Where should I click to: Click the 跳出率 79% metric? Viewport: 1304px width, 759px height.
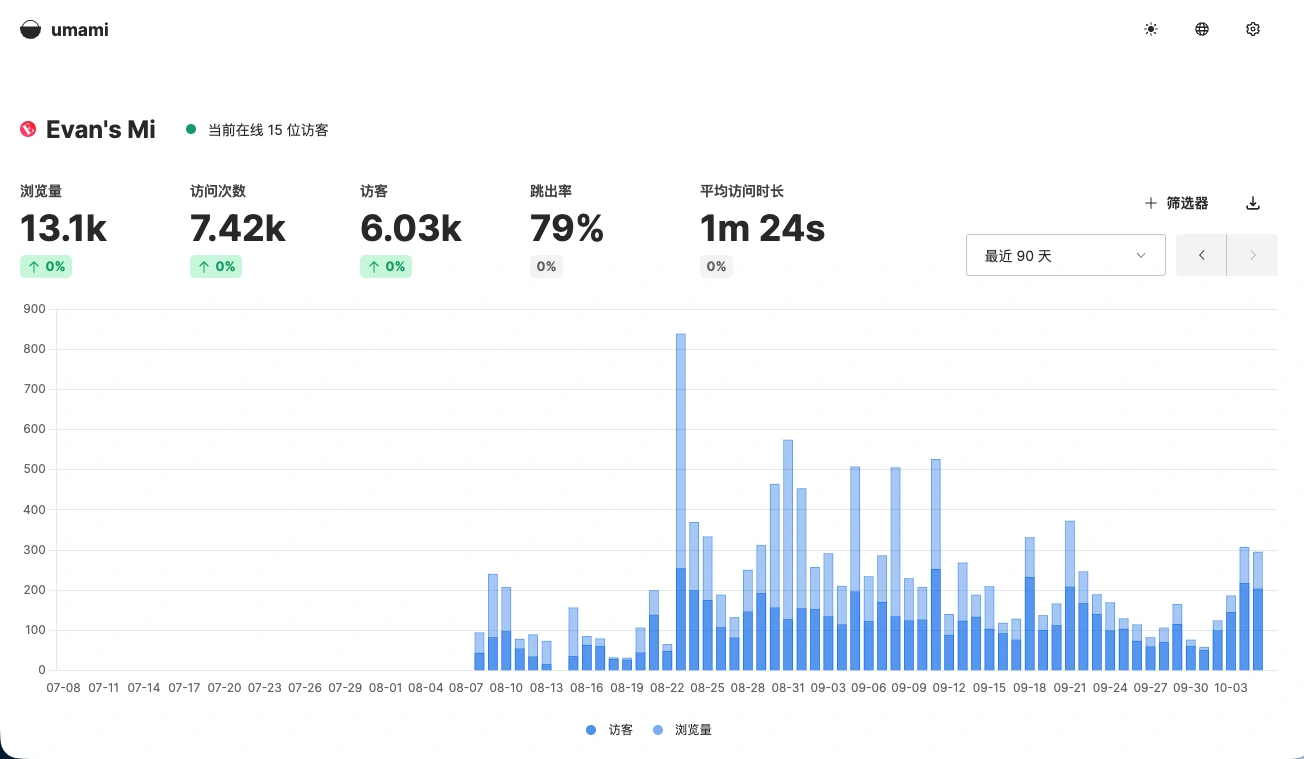(x=567, y=229)
